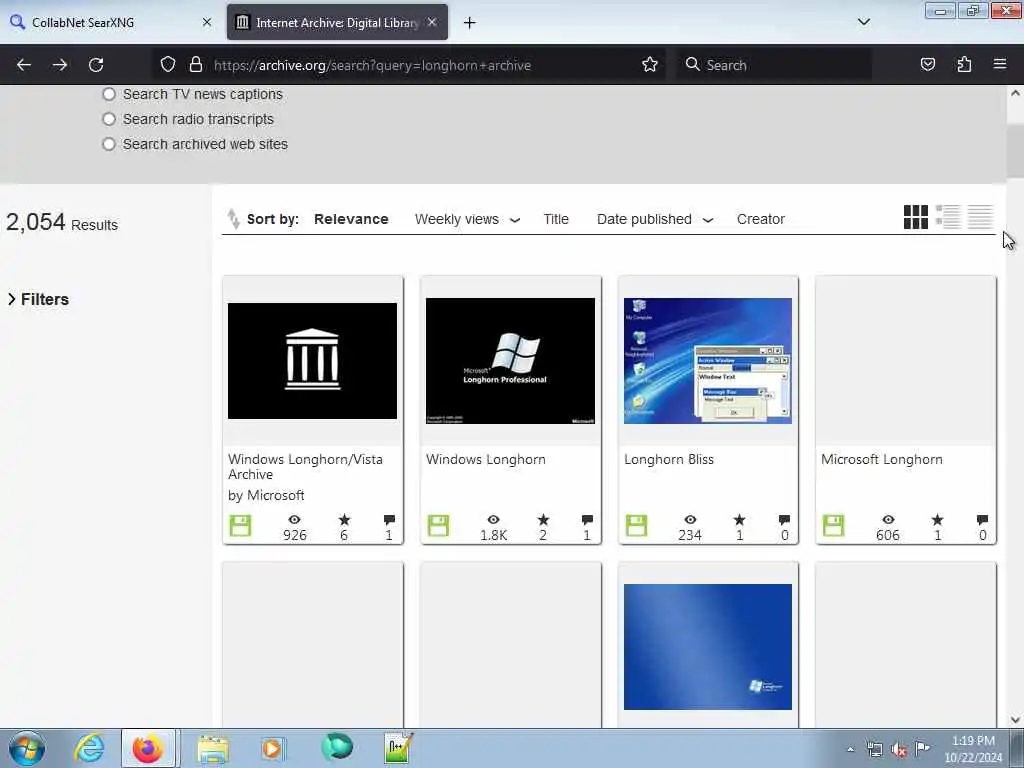This screenshot has width=1024, height=768.
Task: Switch to grid tile view
Action: pos(916,217)
